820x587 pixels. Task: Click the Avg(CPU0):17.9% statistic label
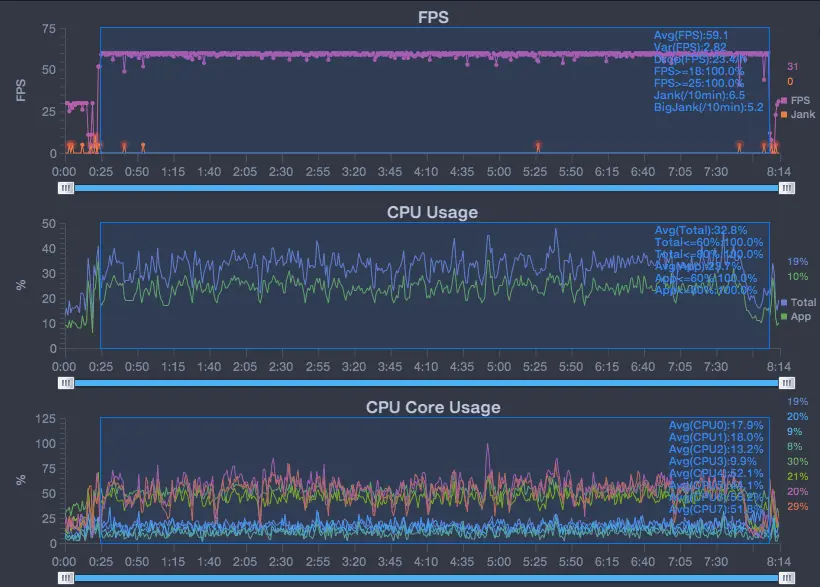coord(716,425)
